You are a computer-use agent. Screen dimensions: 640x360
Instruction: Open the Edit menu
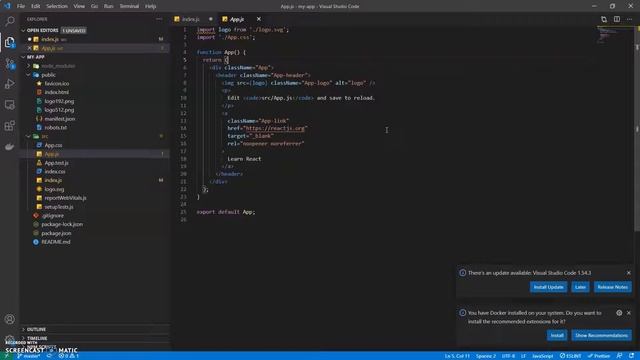click(36, 6)
